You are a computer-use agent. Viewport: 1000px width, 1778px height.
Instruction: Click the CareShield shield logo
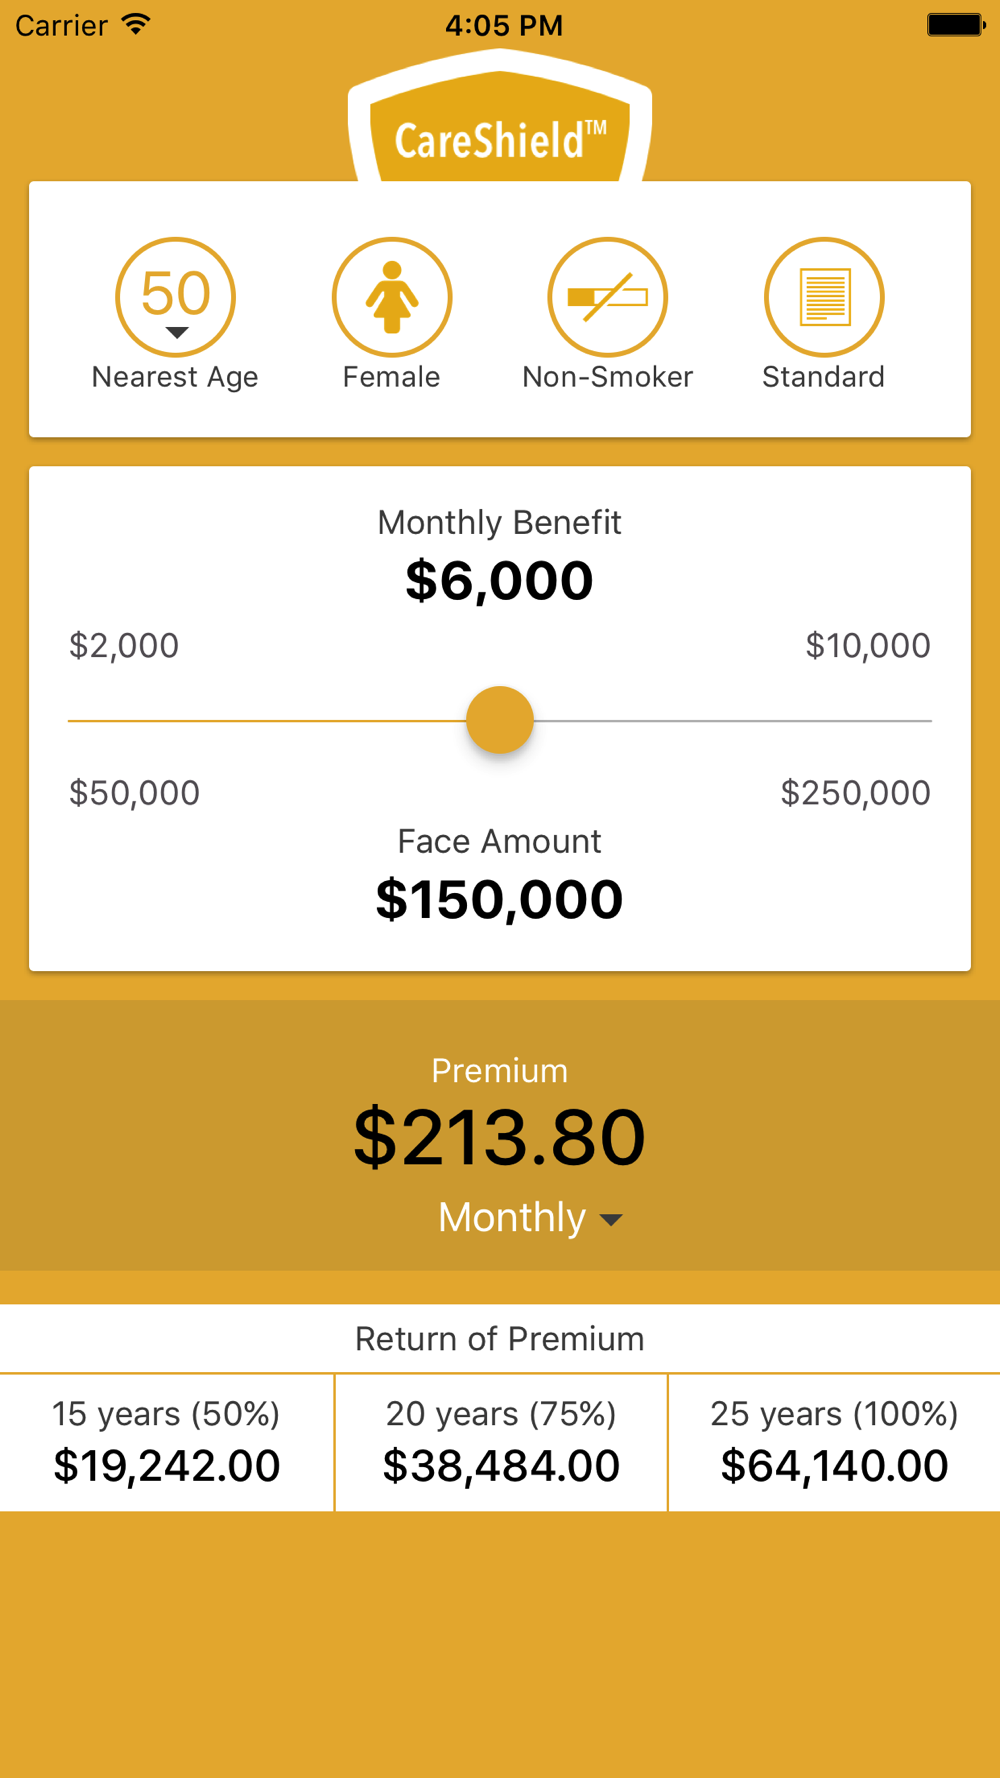pyautogui.click(x=500, y=116)
